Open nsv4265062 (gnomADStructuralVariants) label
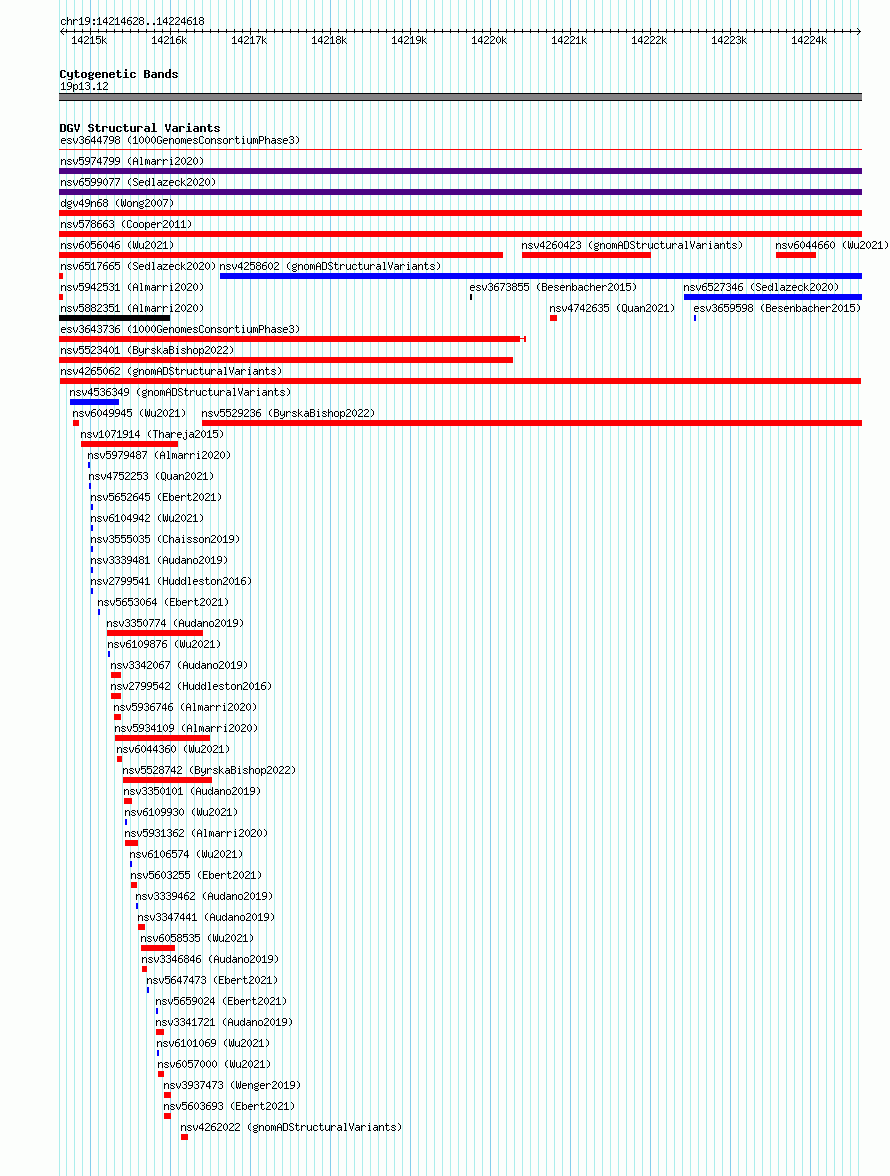The height and width of the screenshot is (1176, 890). pyautogui.click(x=171, y=371)
